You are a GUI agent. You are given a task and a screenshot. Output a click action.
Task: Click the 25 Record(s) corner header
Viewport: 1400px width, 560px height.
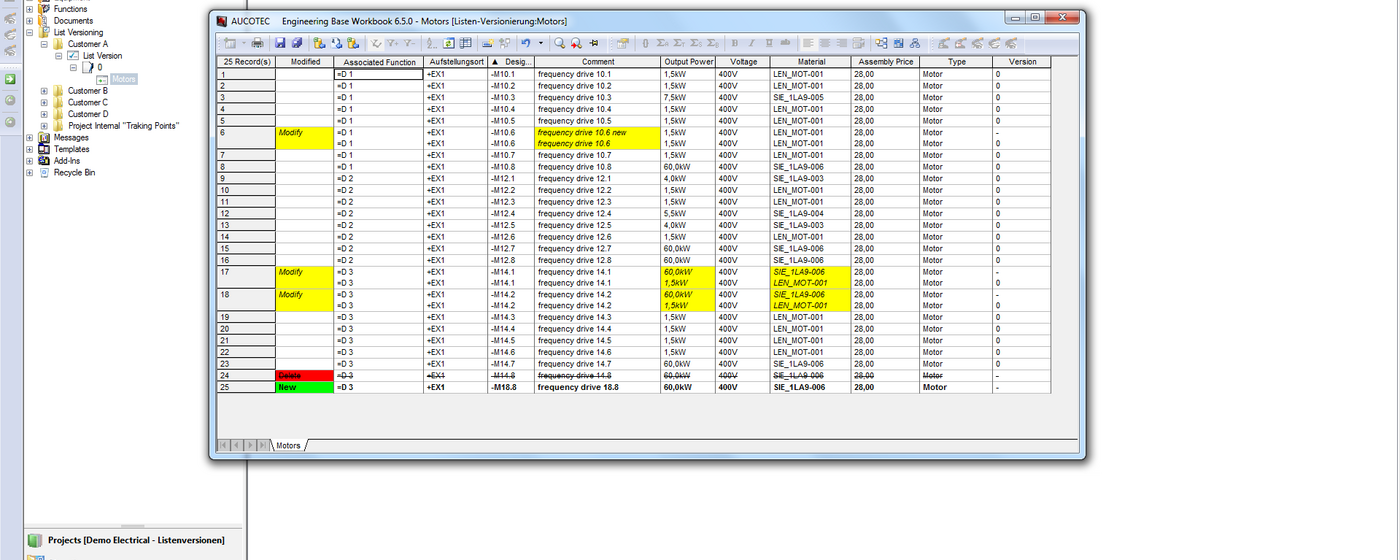(x=247, y=62)
